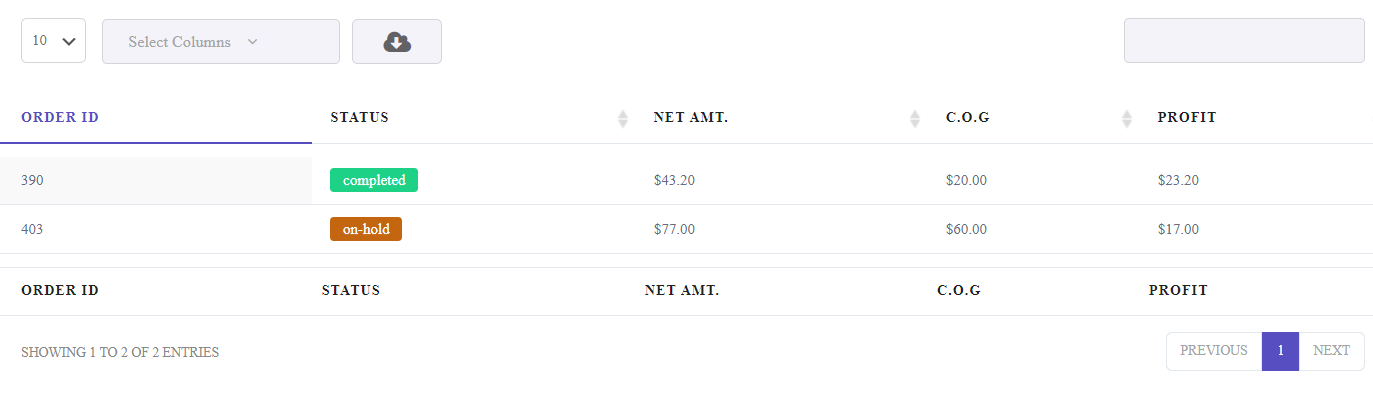The height and width of the screenshot is (402, 1373).
Task: Toggle sort arrows beside C.O.G column
Action: coord(1126,118)
